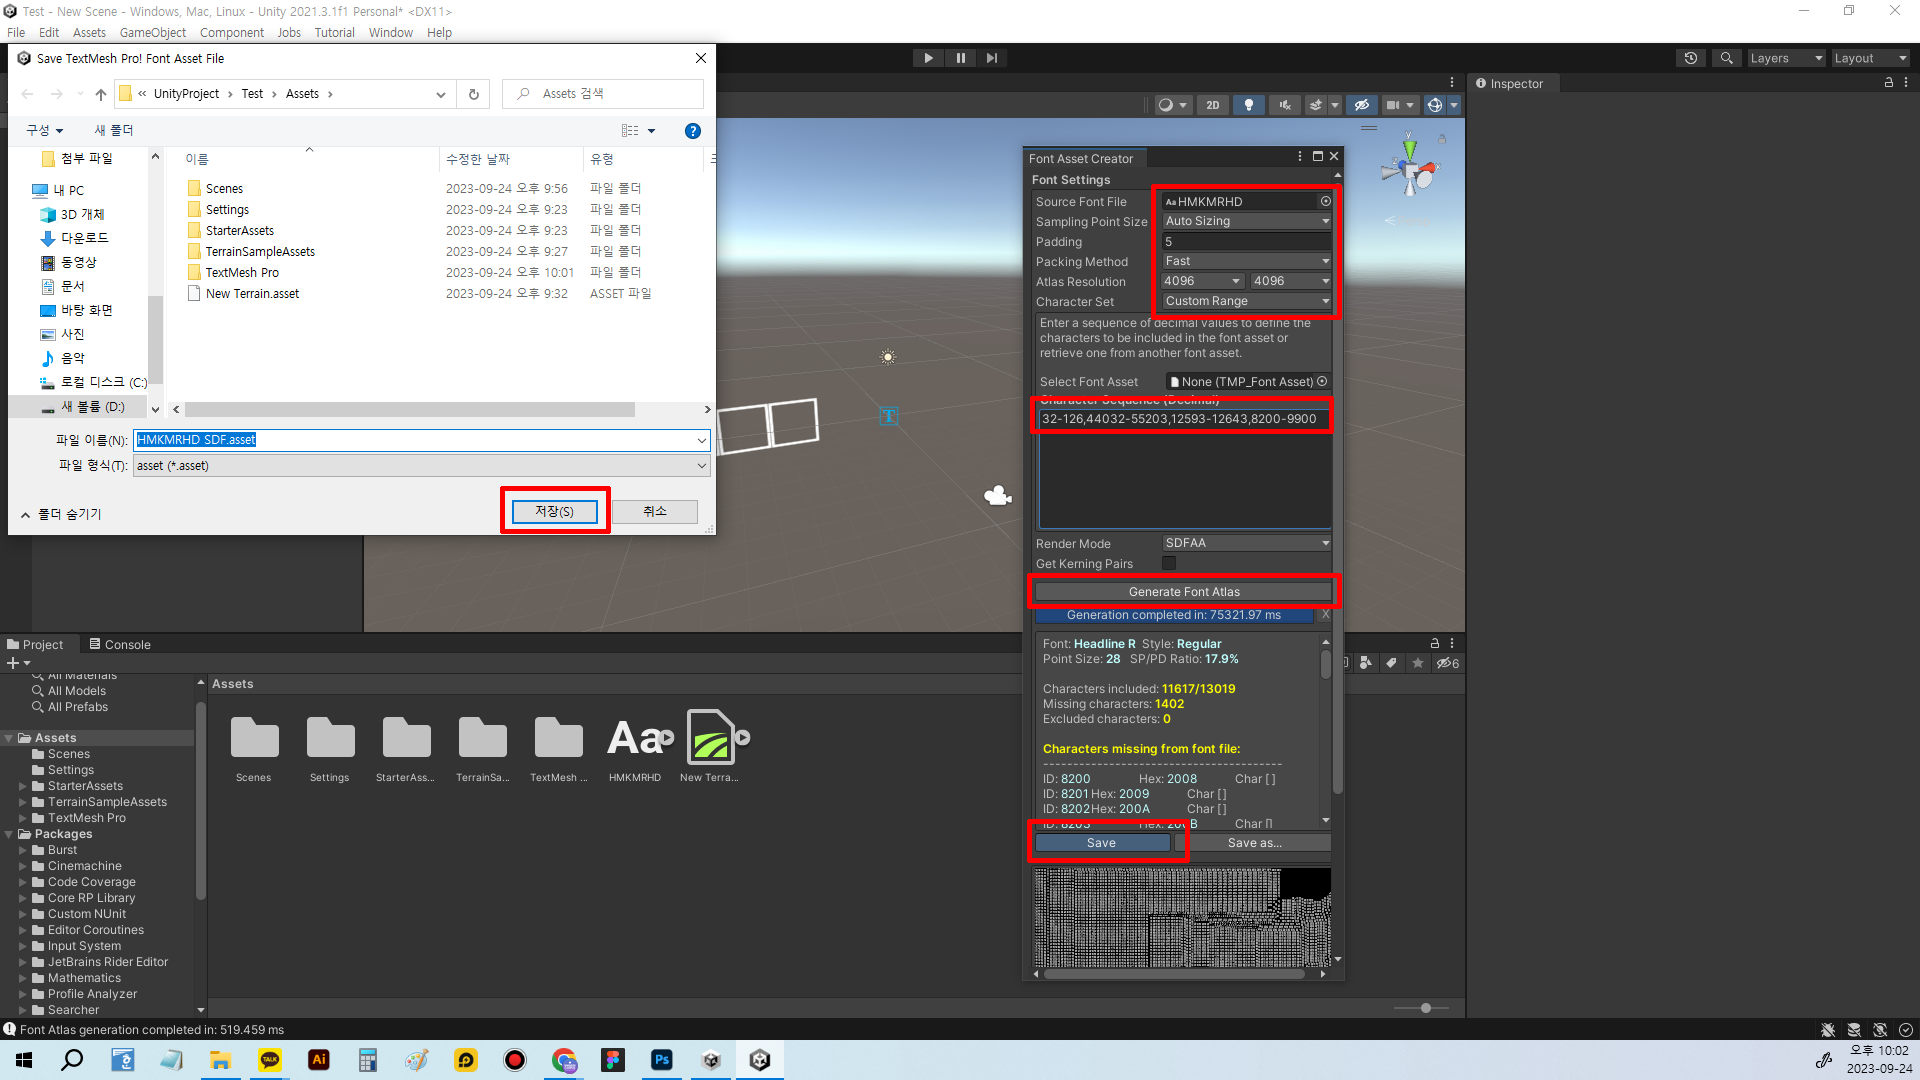Switch to the Console tab
The width and height of the screenshot is (1920, 1080).
120,644
